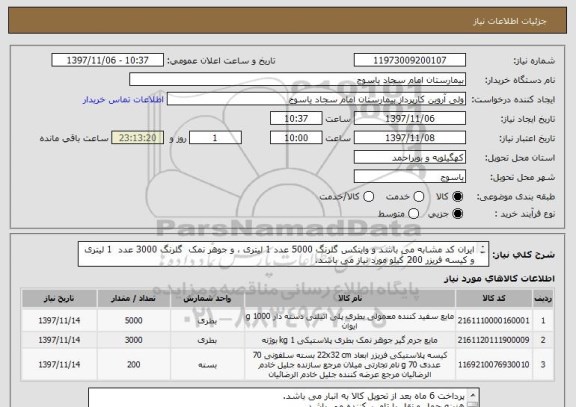Click the تاریخ نیاز column header
576x407 pixels.
coord(59,298)
